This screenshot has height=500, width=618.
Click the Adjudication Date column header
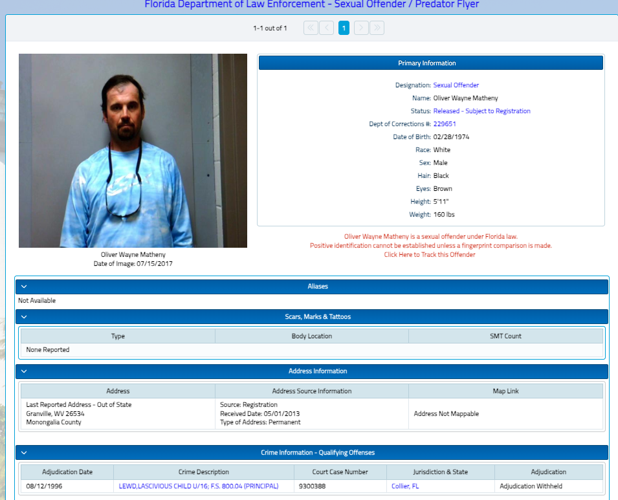65,471
